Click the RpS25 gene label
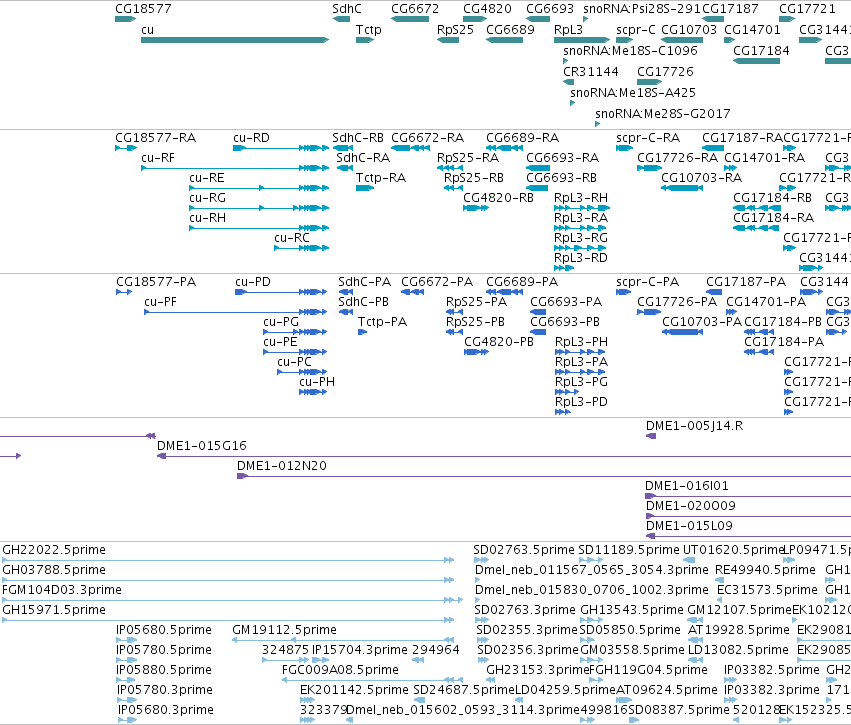 (455, 30)
